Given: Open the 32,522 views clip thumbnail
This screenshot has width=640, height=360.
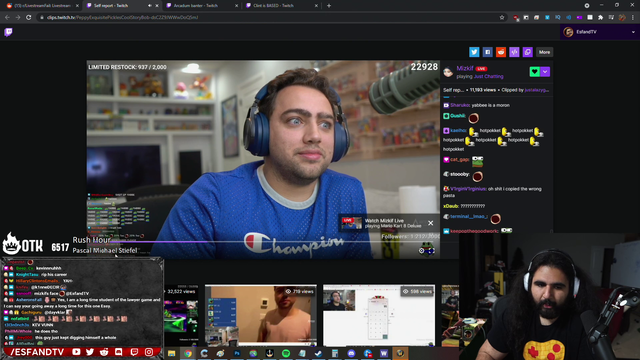Looking at the screenshot, I should point(181,315).
